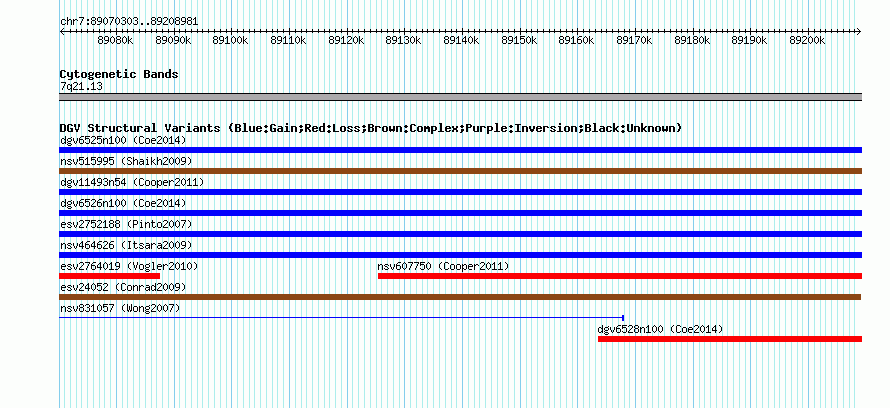Screen dimensions: 890x408
Task: Click the 89170k ruler tick label
Action: click(635, 40)
